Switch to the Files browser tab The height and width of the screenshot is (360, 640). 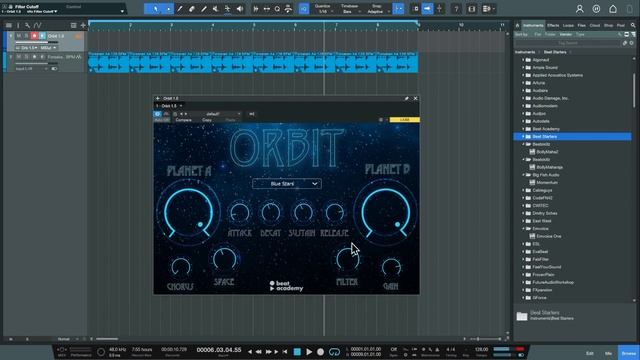(x=582, y=25)
